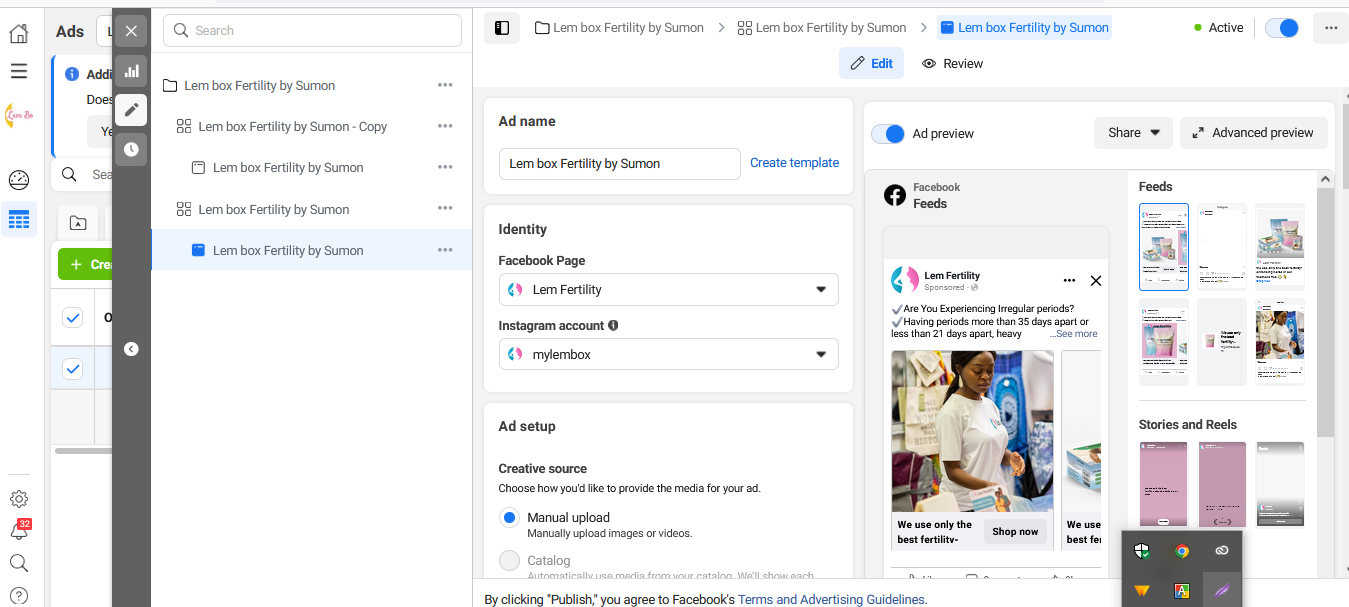Open the Settings gear icon
The width and height of the screenshot is (1349, 607).
pos(18,499)
